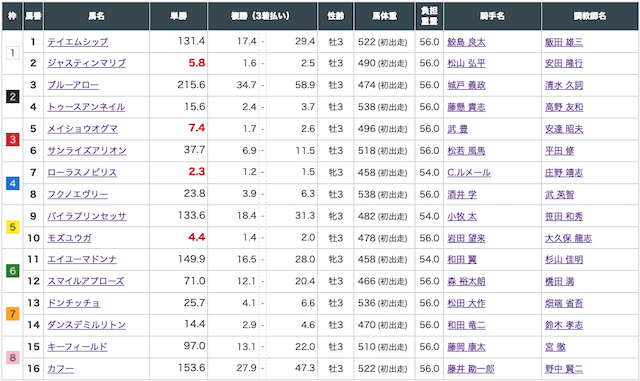Click the green bracket 6 icon
The width and height of the screenshot is (640, 381).
(13, 270)
